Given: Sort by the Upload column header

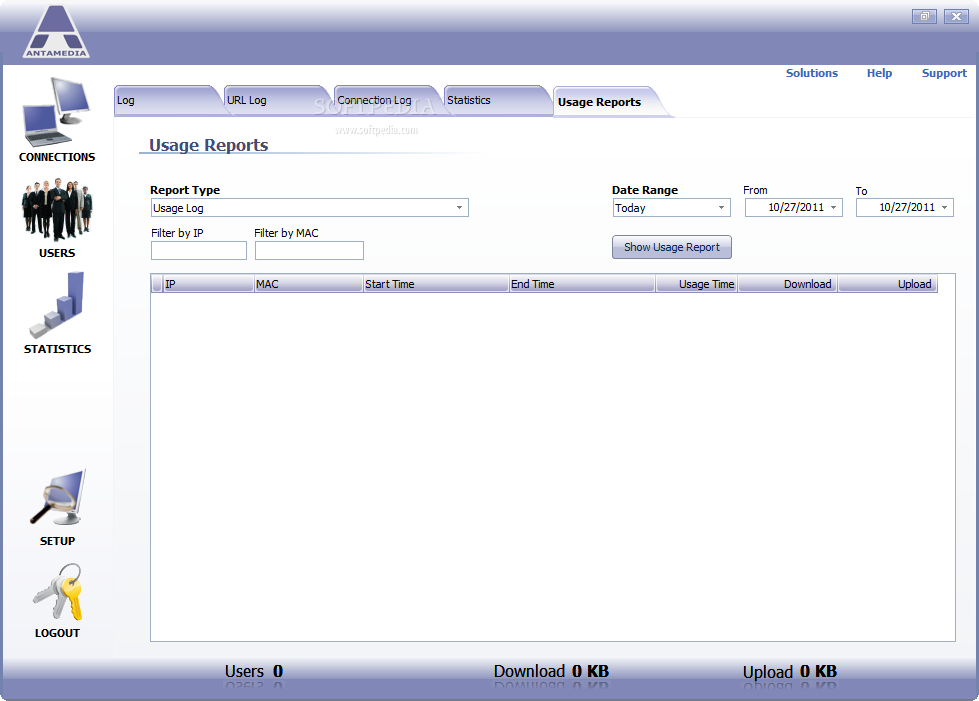Looking at the screenshot, I should tap(888, 284).
